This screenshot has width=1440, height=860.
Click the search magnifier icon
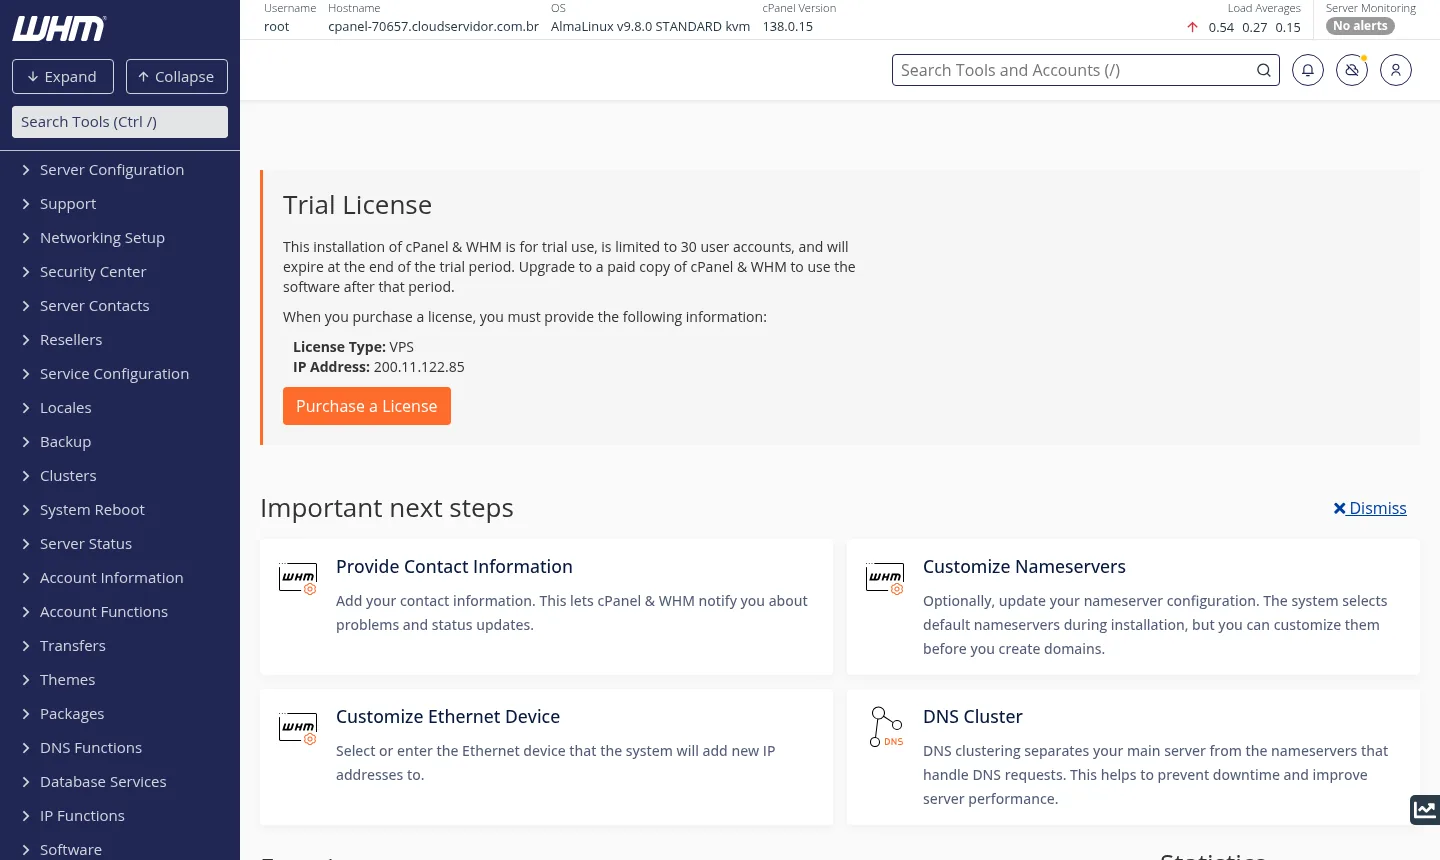tap(1264, 70)
